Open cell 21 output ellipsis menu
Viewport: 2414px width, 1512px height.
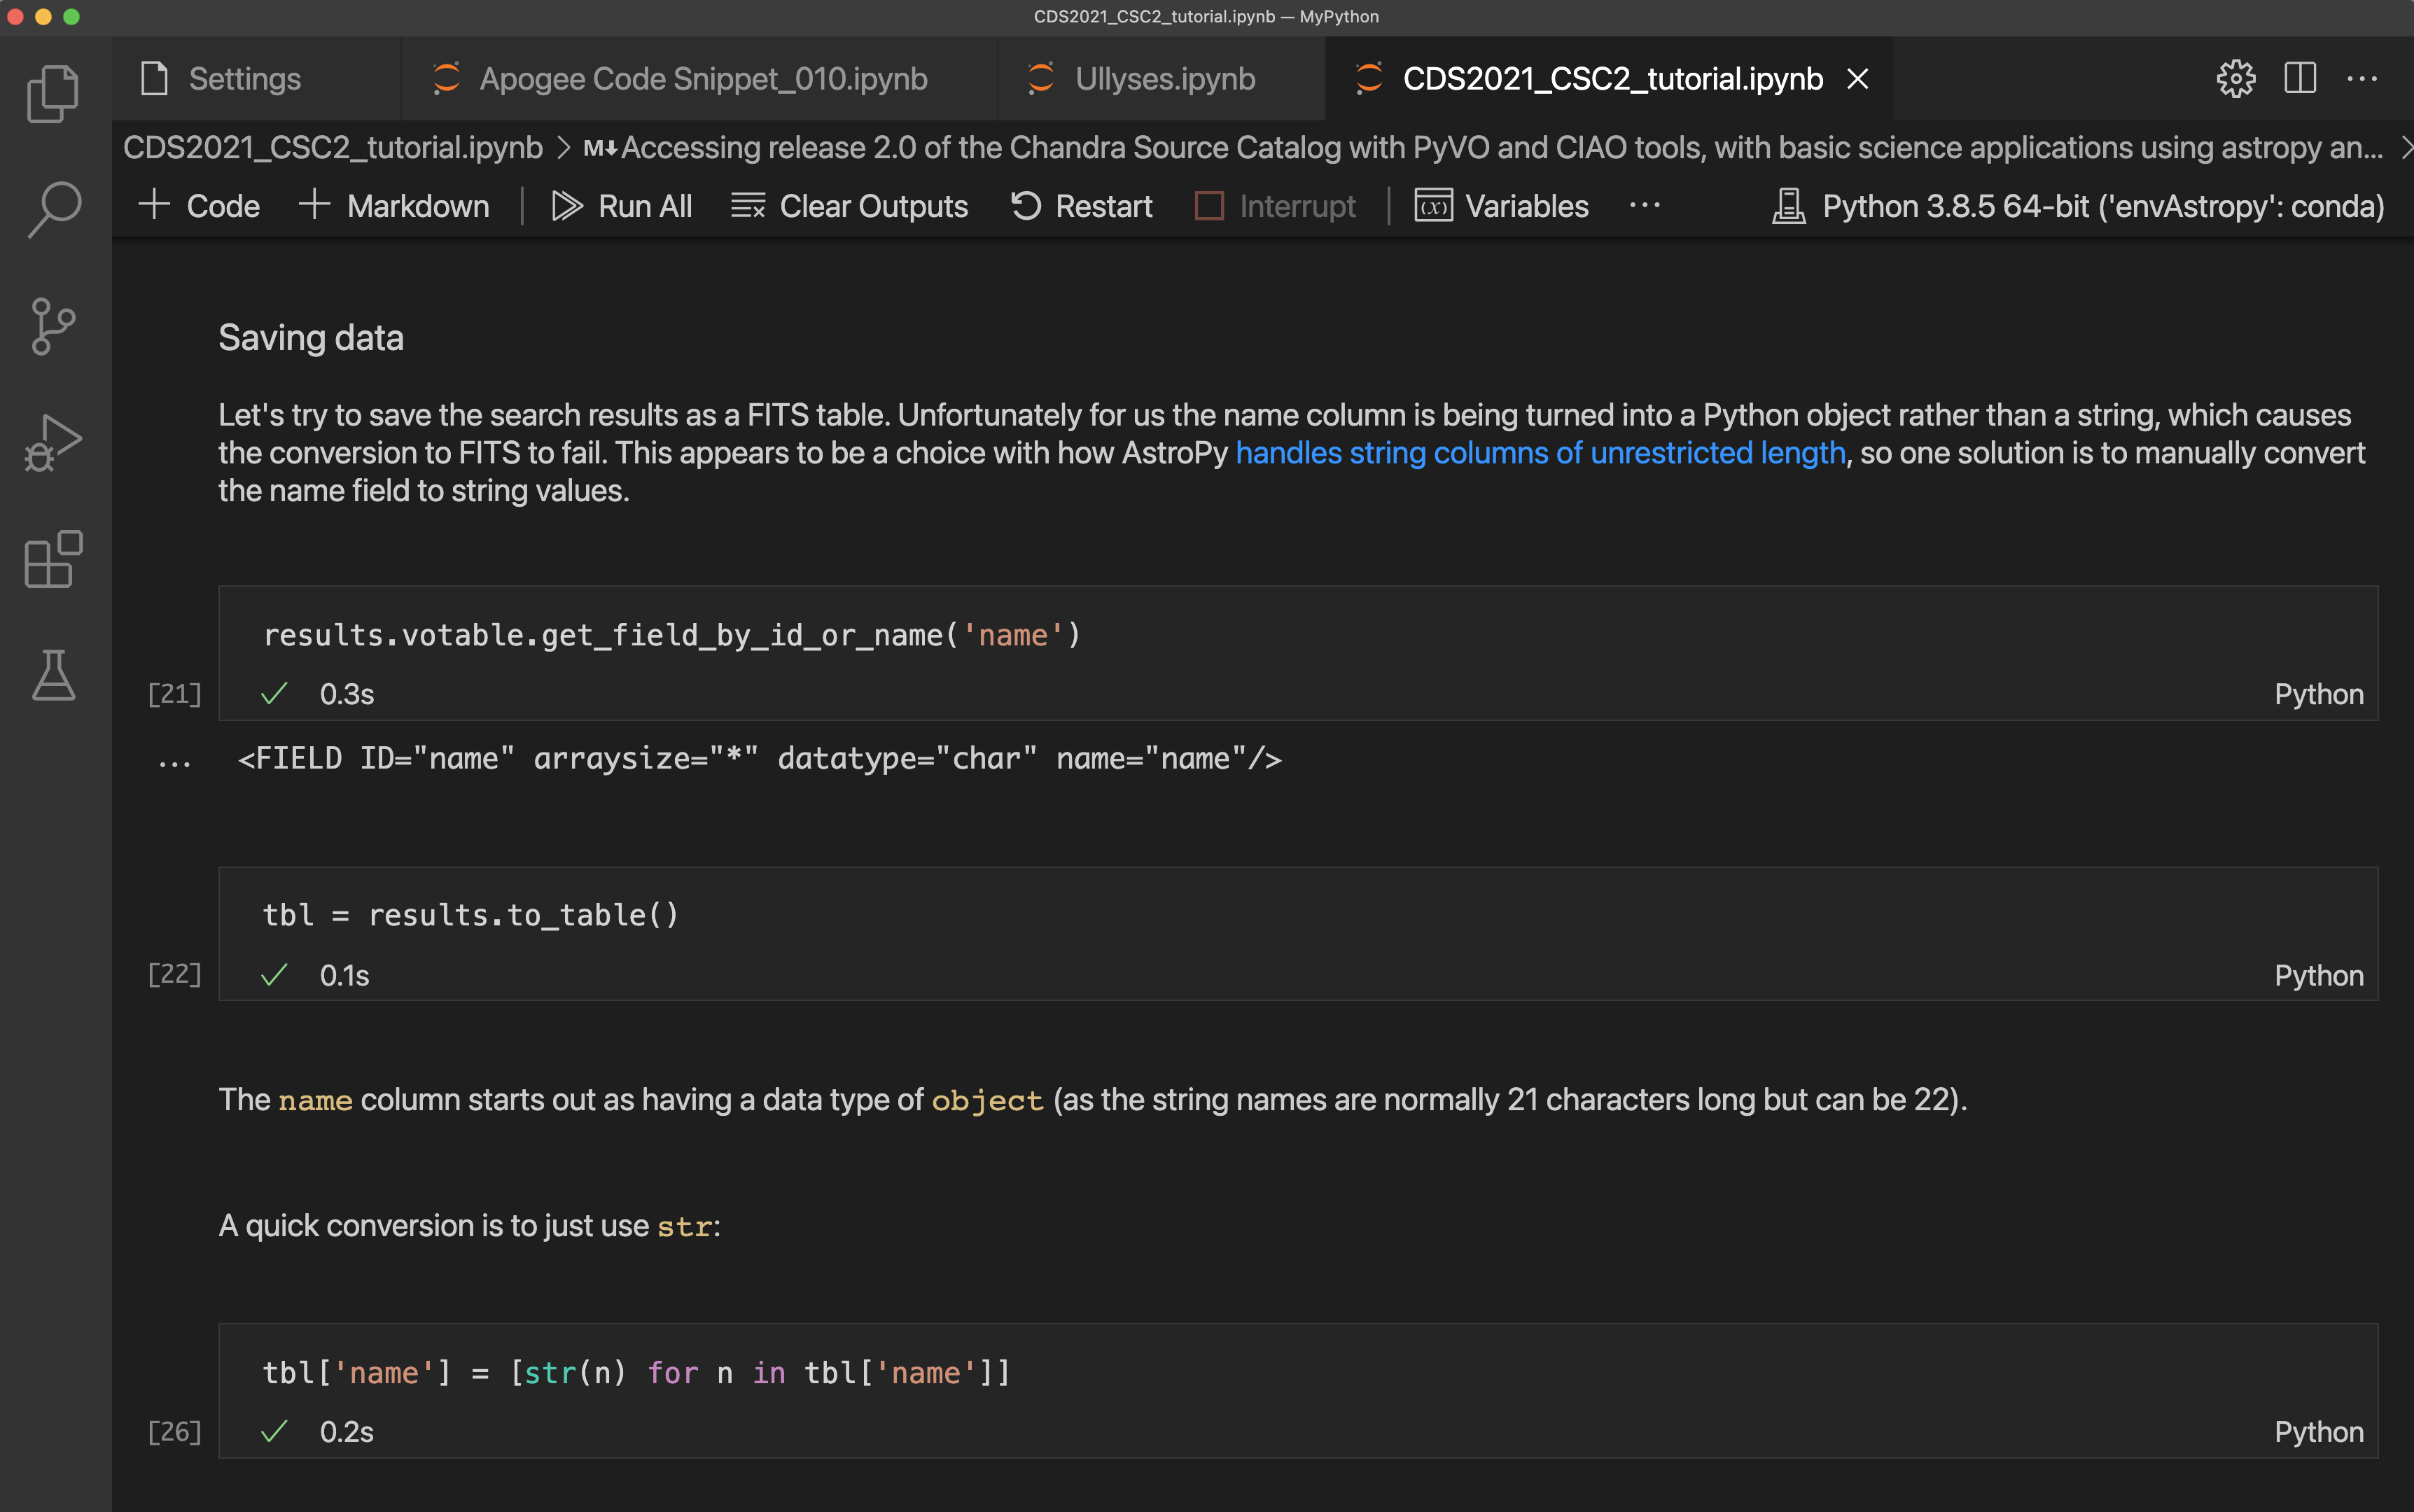tap(174, 764)
